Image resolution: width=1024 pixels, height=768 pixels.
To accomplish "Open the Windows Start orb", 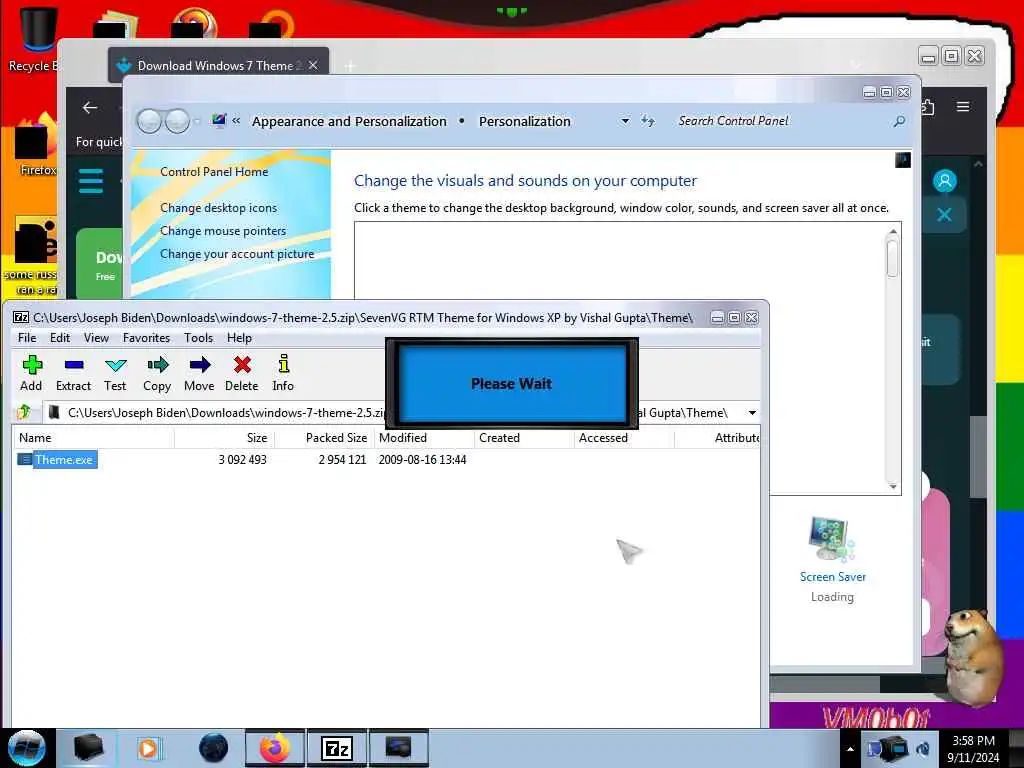I will tap(27, 748).
